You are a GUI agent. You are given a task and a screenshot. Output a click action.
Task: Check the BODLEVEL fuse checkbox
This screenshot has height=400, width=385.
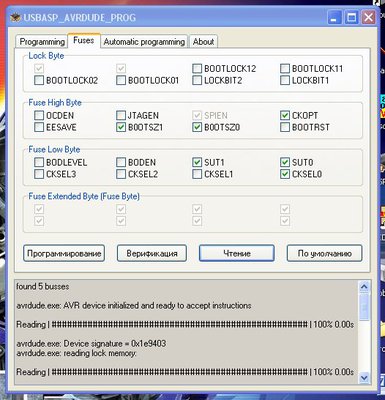[39, 162]
